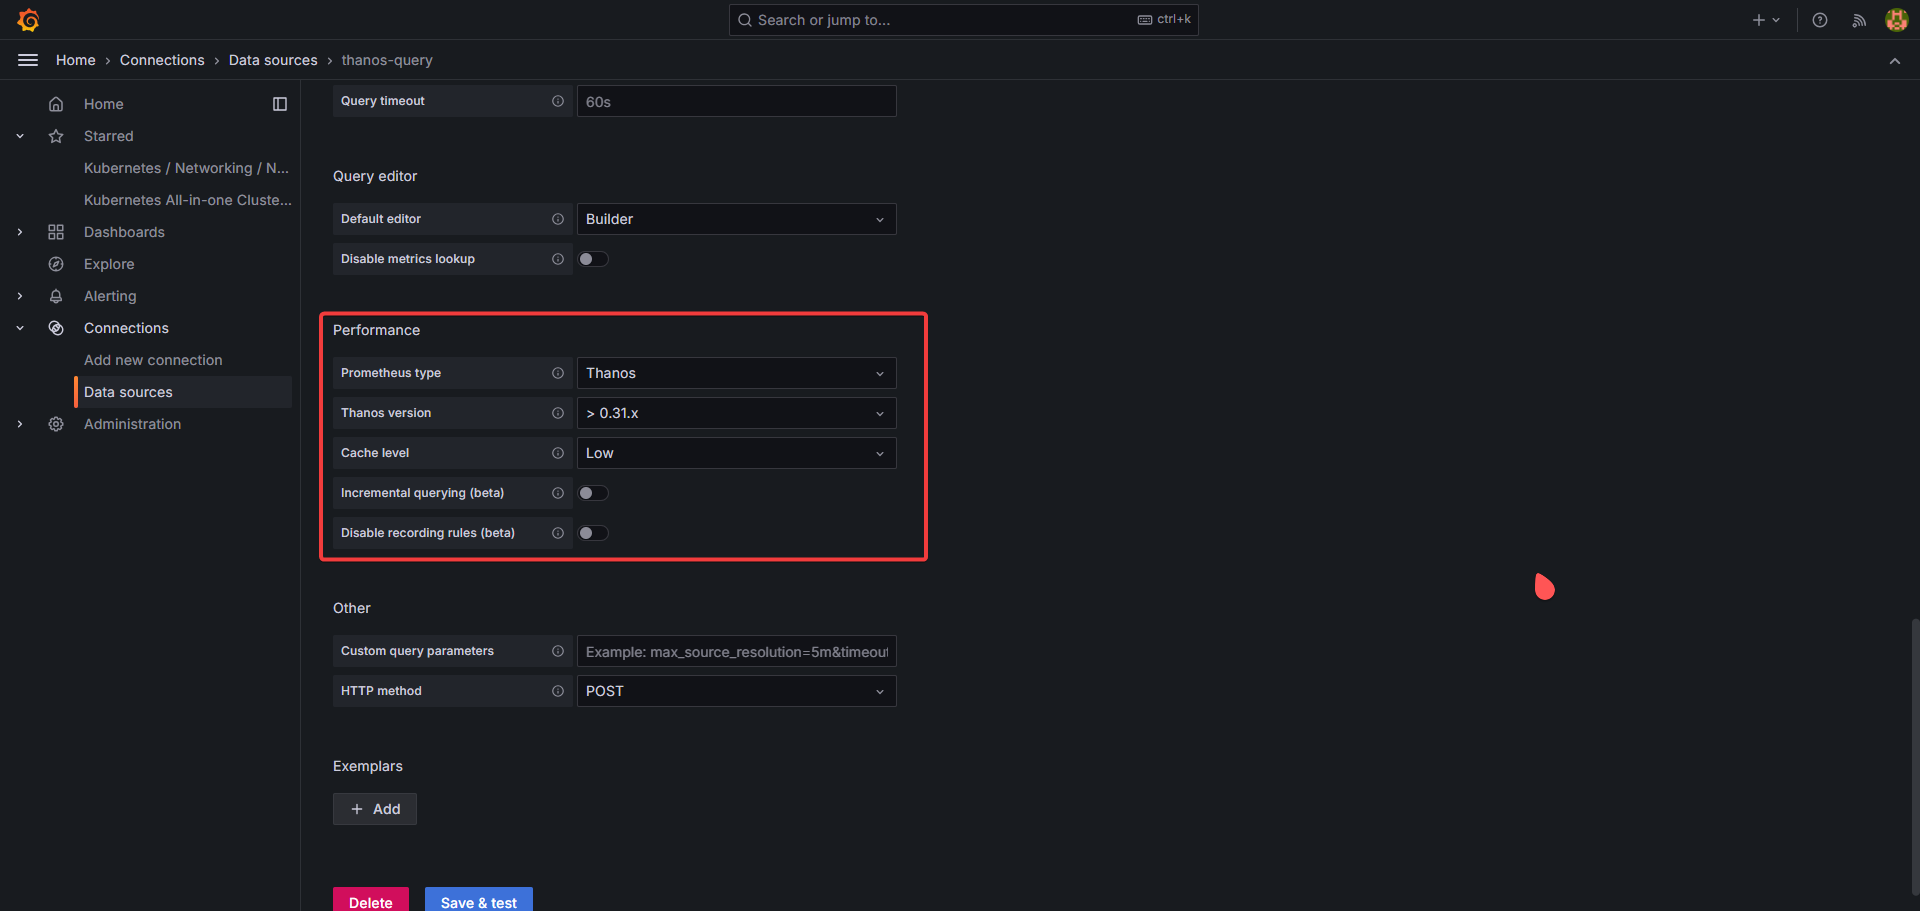Click the Grafana logo icon
The height and width of the screenshot is (911, 1920).
tap(28, 20)
